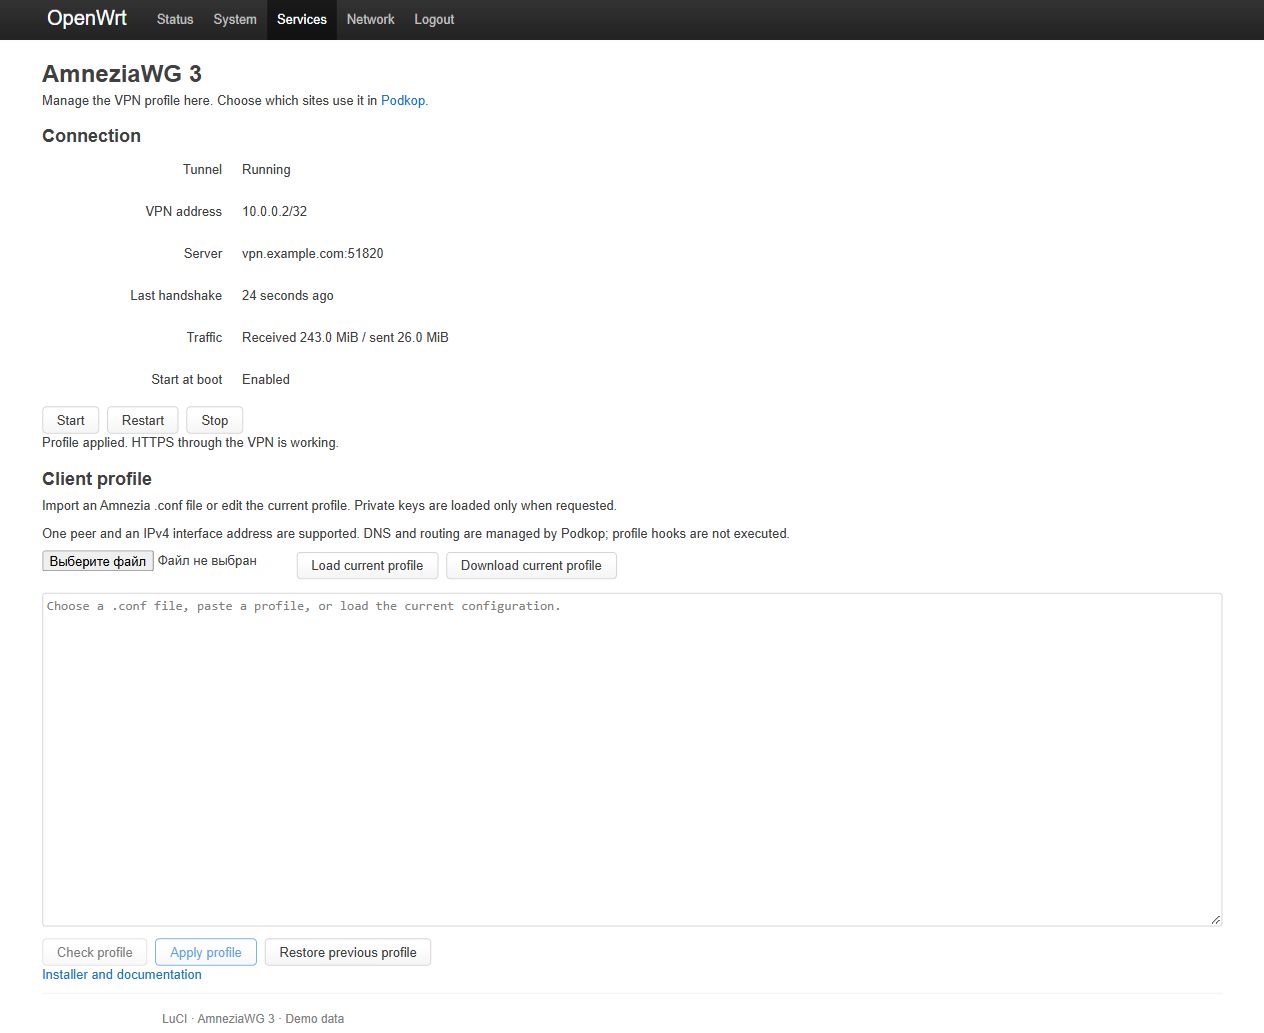Download the current profile
This screenshot has height=1033, width=1264.
tap(531, 565)
